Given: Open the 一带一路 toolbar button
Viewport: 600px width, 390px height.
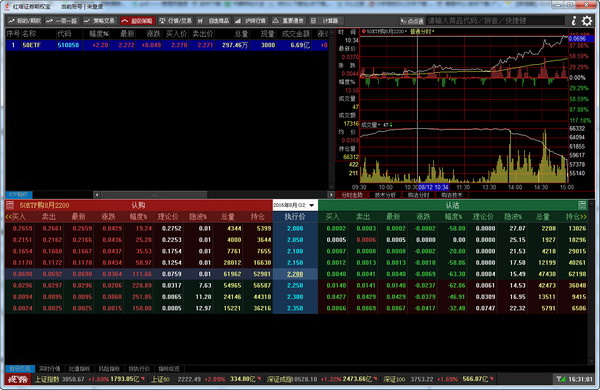Looking at the screenshot, I should (x=62, y=21).
